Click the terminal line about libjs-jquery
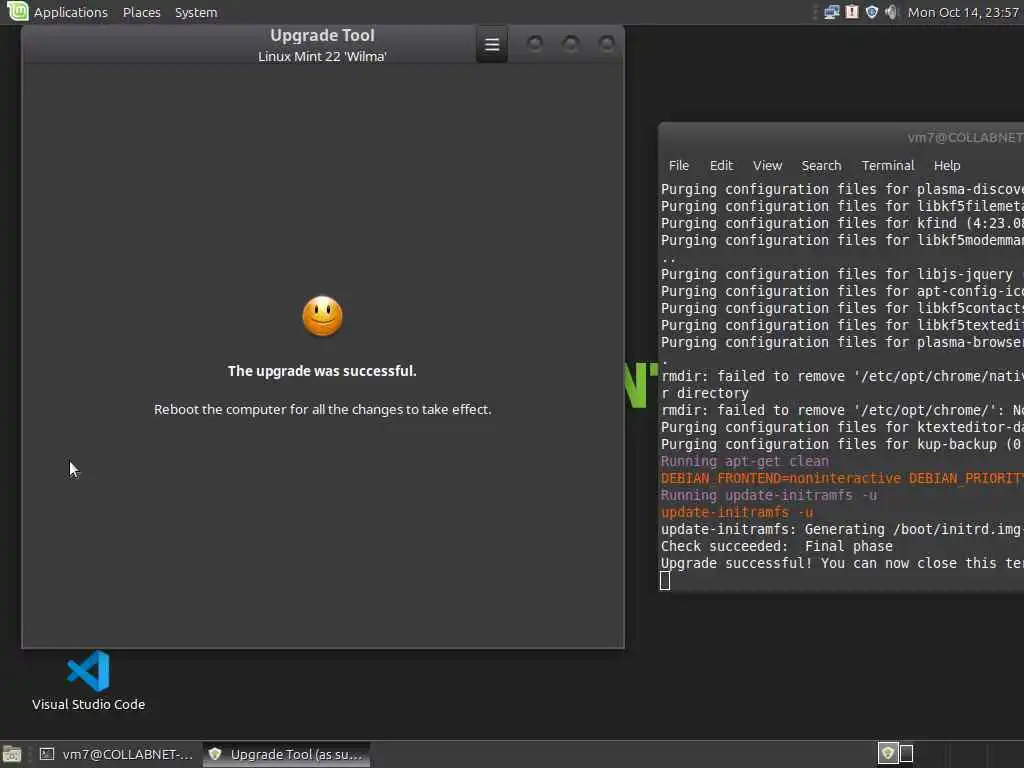The height and width of the screenshot is (768, 1024). 842,274
